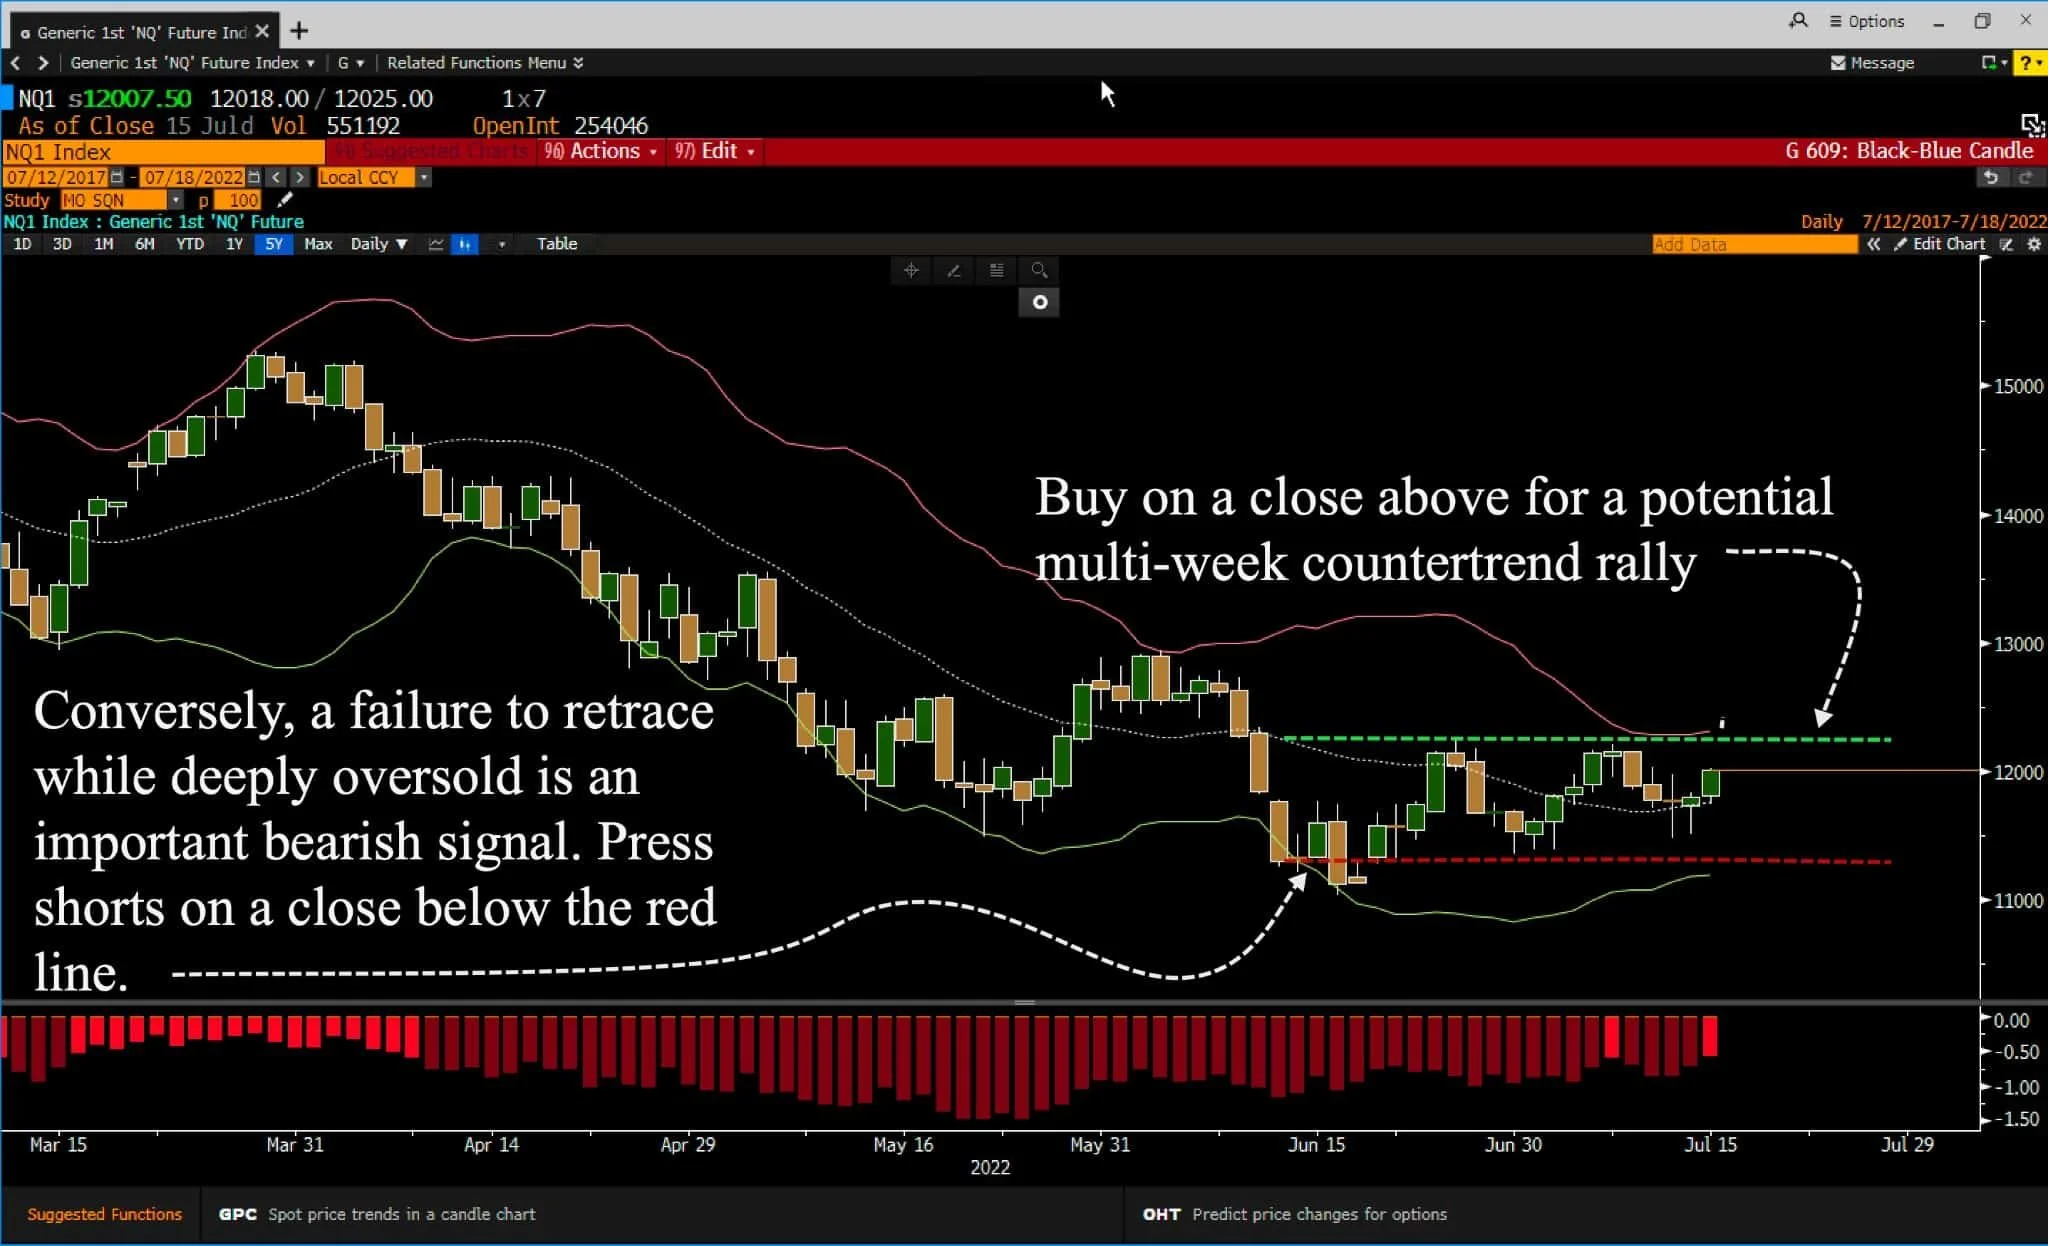2048x1246 pixels.
Task: Select the crosshair cursor tool
Action: point(911,270)
